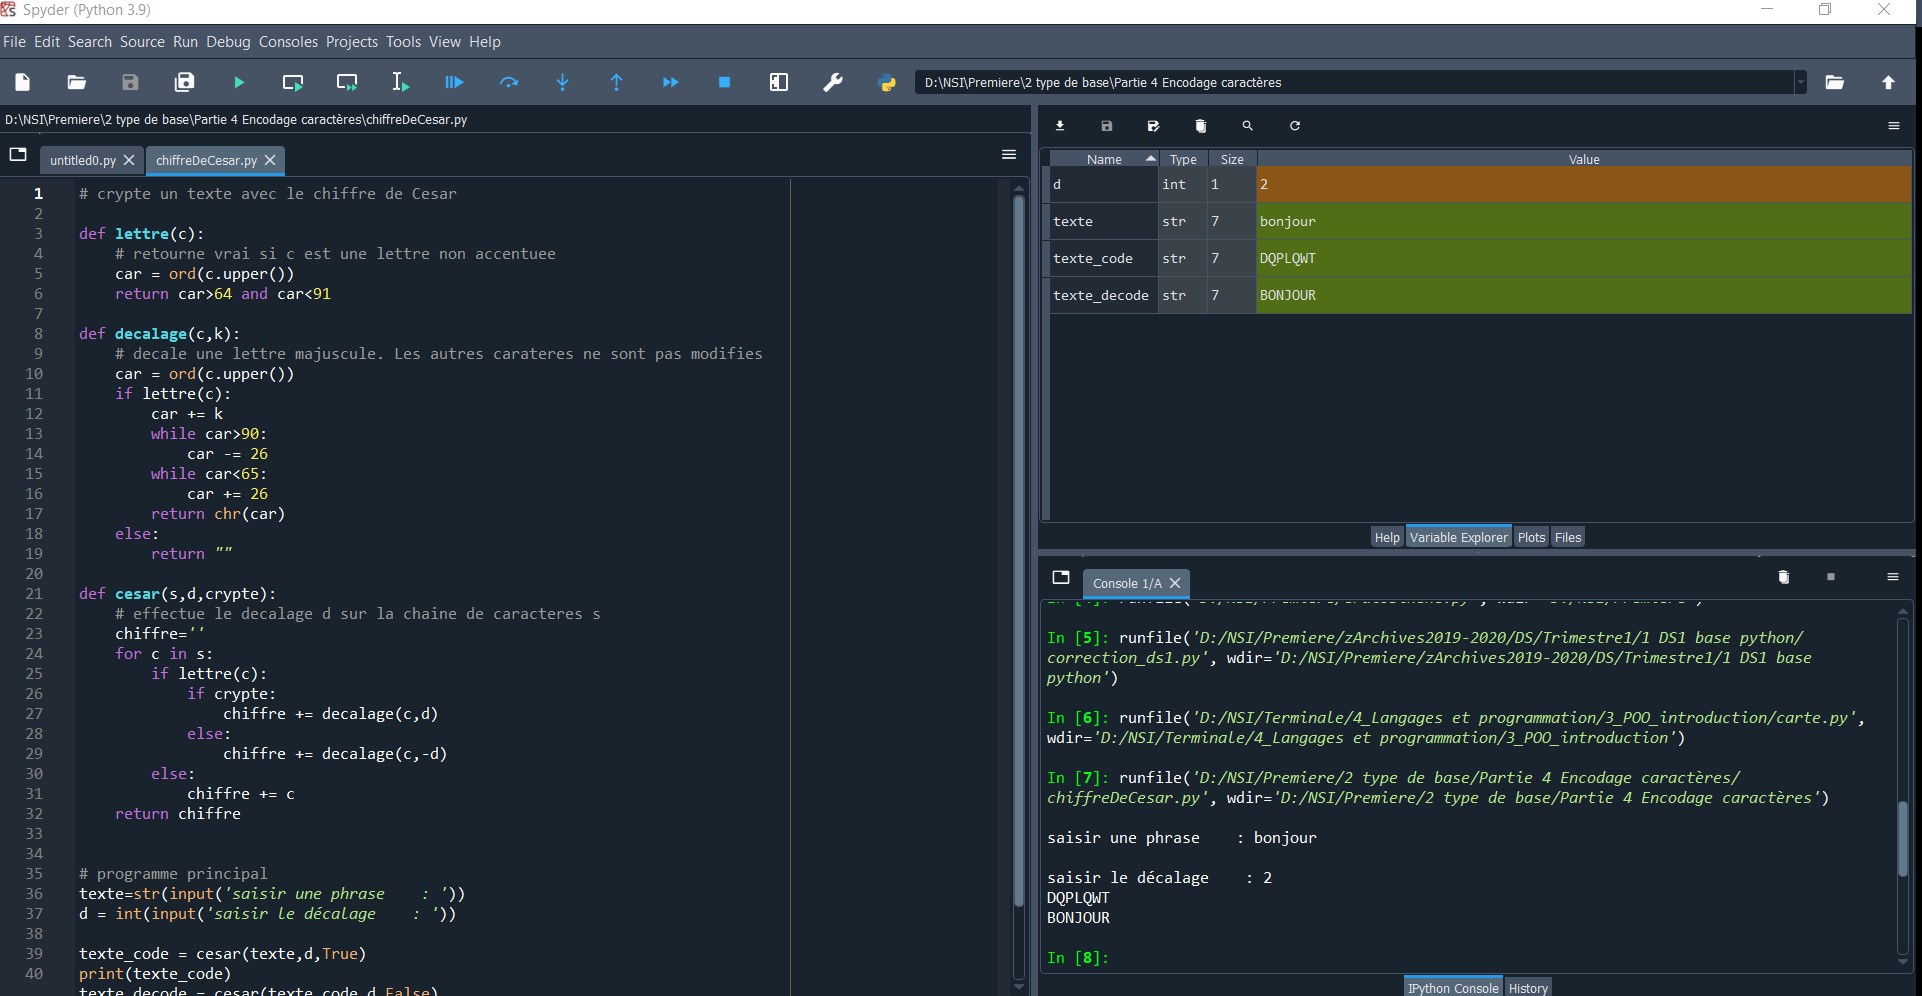
Task: Open file using folder toolbar icon
Action: pyautogui.click(x=77, y=82)
